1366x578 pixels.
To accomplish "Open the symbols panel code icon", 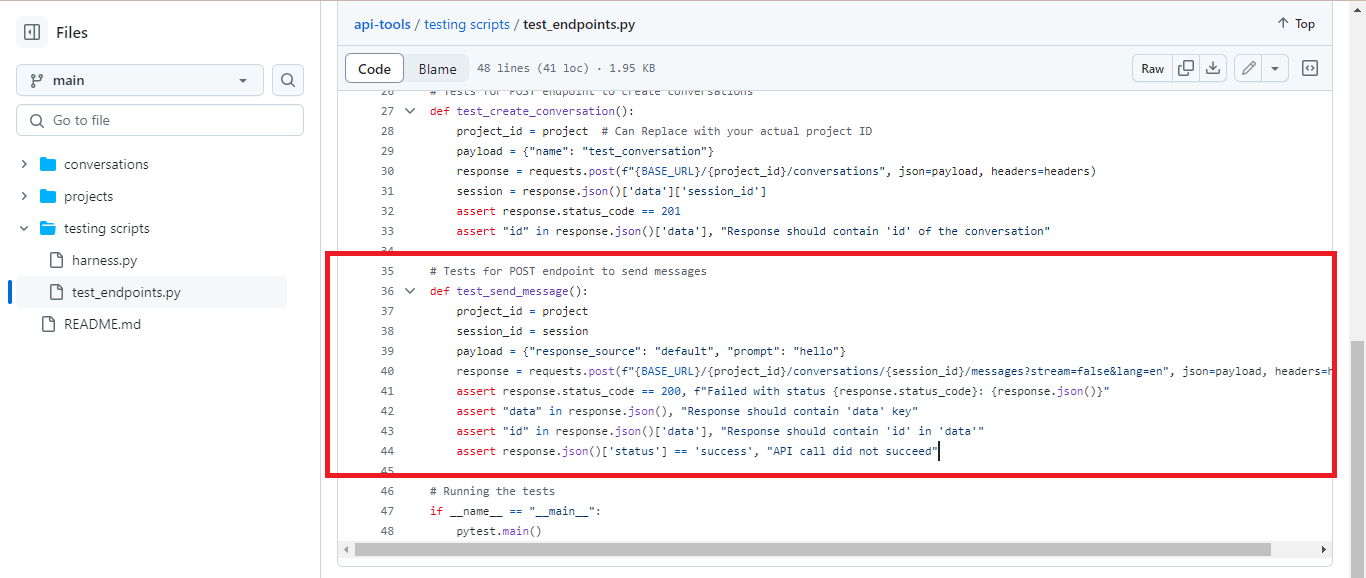I will [x=1311, y=68].
